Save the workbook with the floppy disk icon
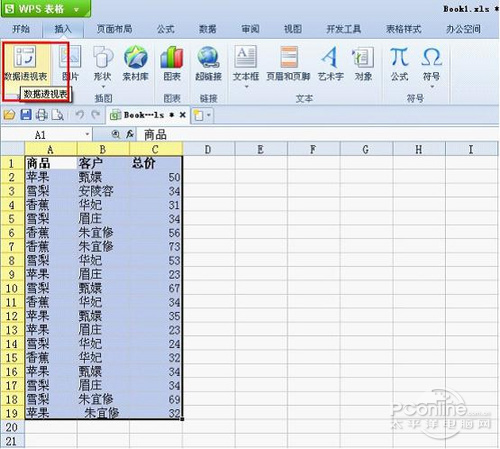This screenshot has height=449, width=500. click(26, 115)
